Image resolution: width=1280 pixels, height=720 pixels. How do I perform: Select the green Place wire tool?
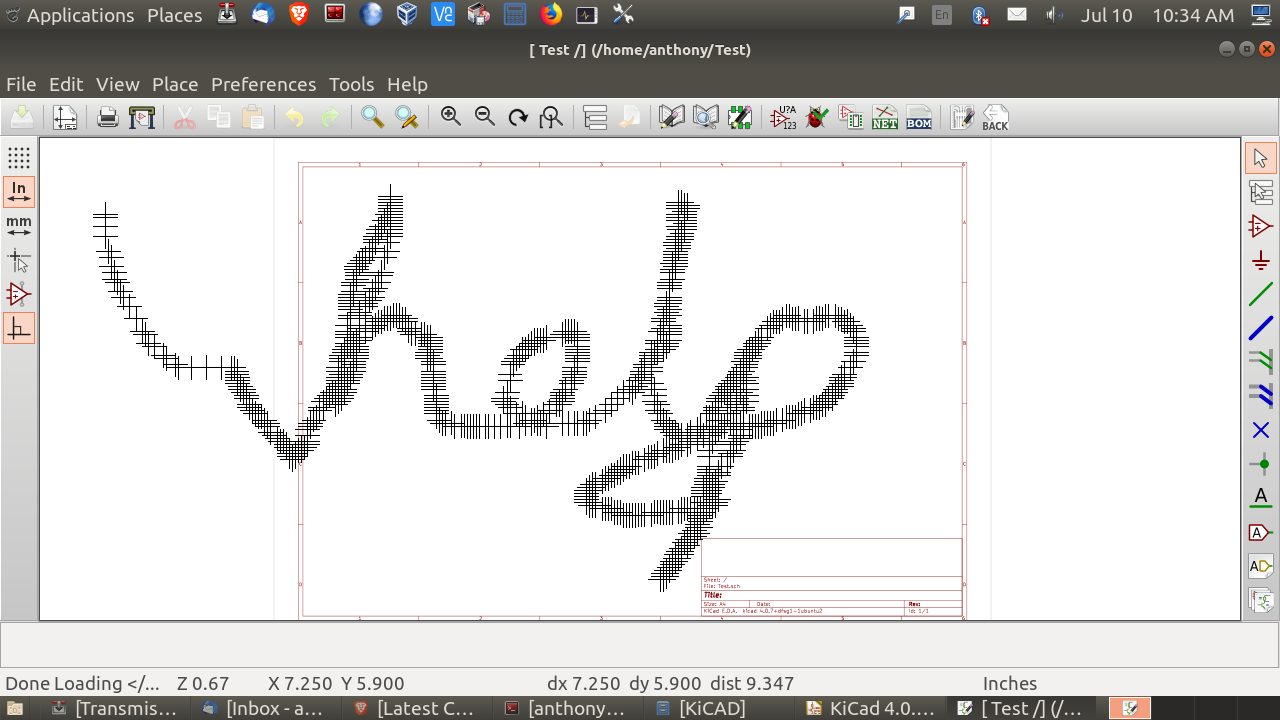point(1261,295)
